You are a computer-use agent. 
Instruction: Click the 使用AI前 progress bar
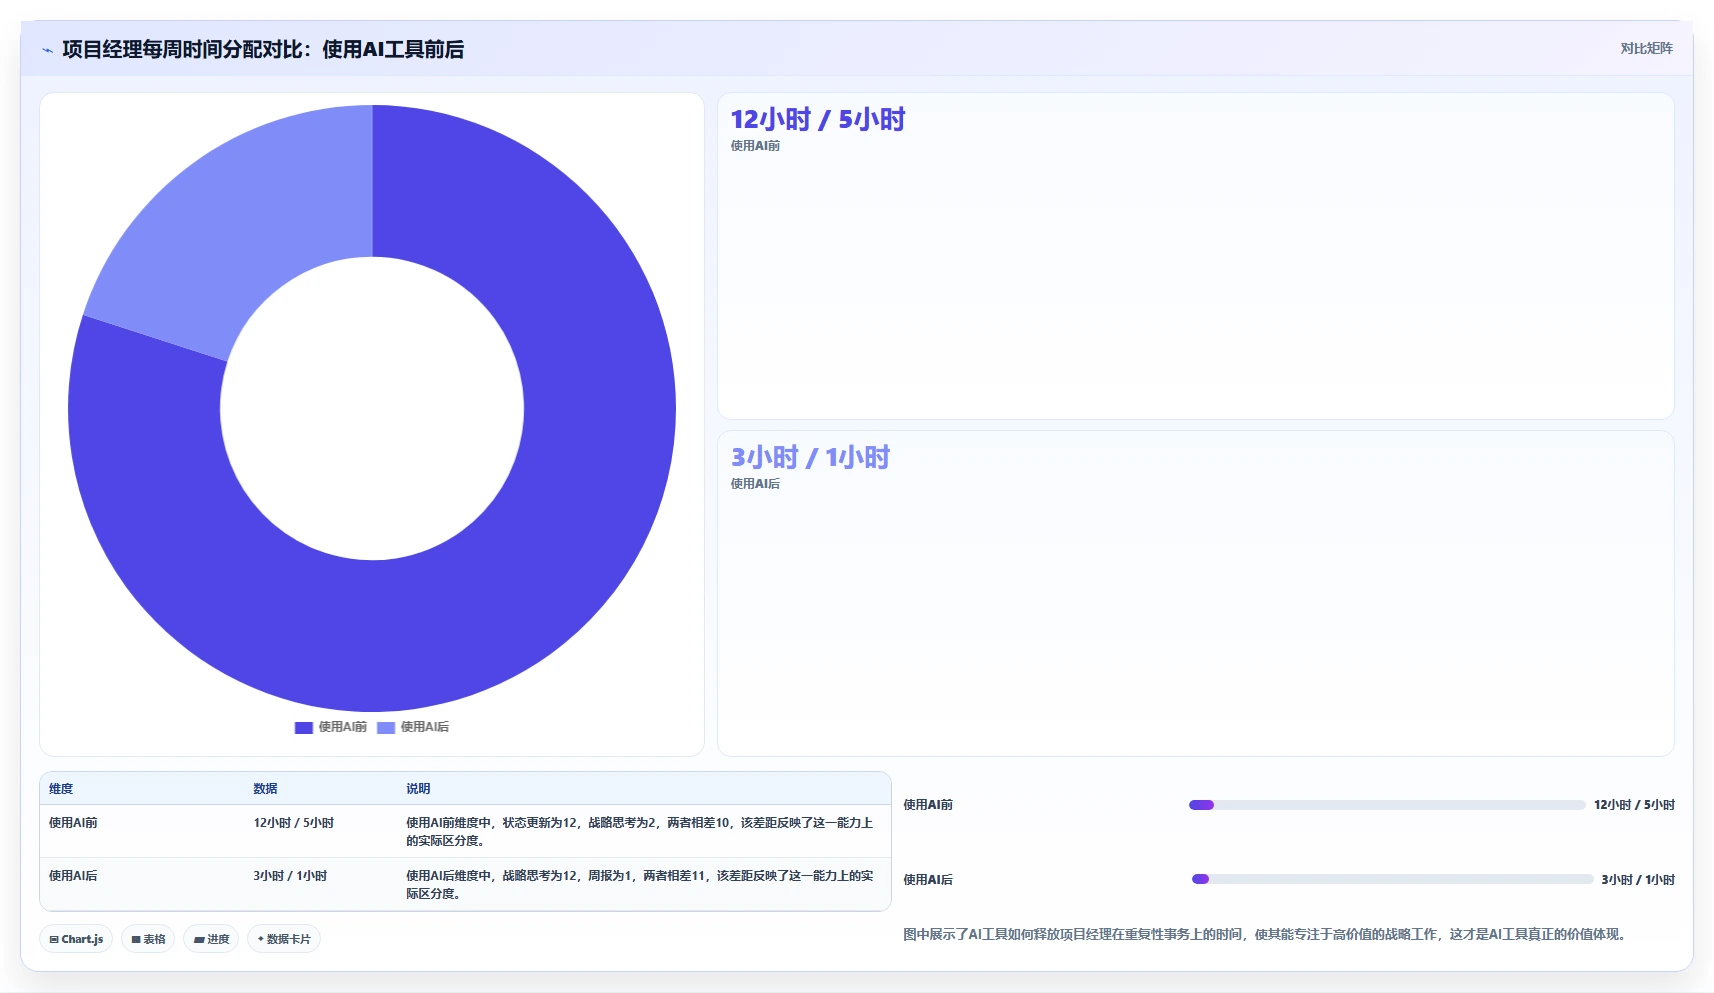point(1387,805)
